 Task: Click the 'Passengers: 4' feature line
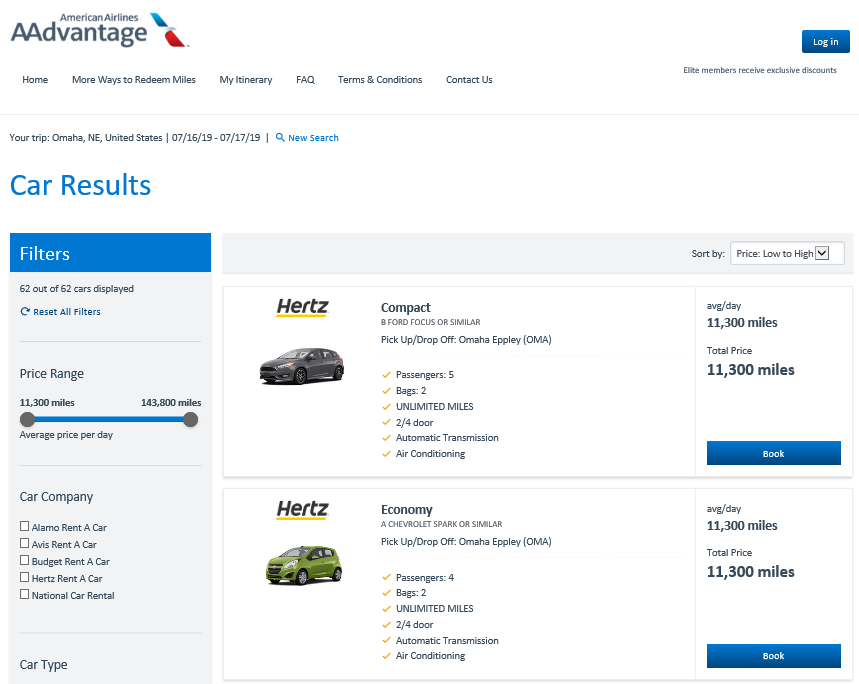pyautogui.click(x=425, y=577)
